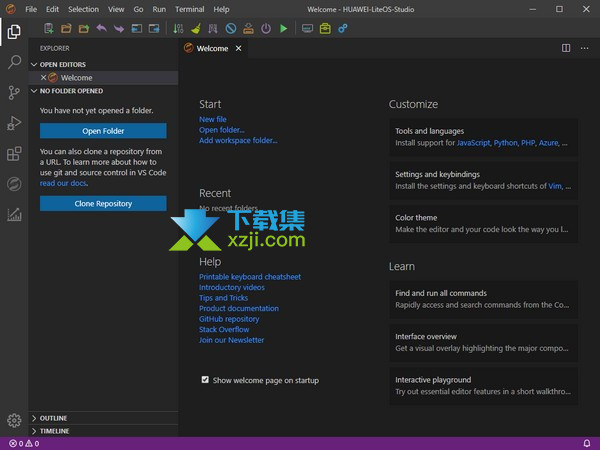The height and width of the screenshot is (450, 600).
Task: Click the window left-arrow layout icon
Action: point(137,28)
